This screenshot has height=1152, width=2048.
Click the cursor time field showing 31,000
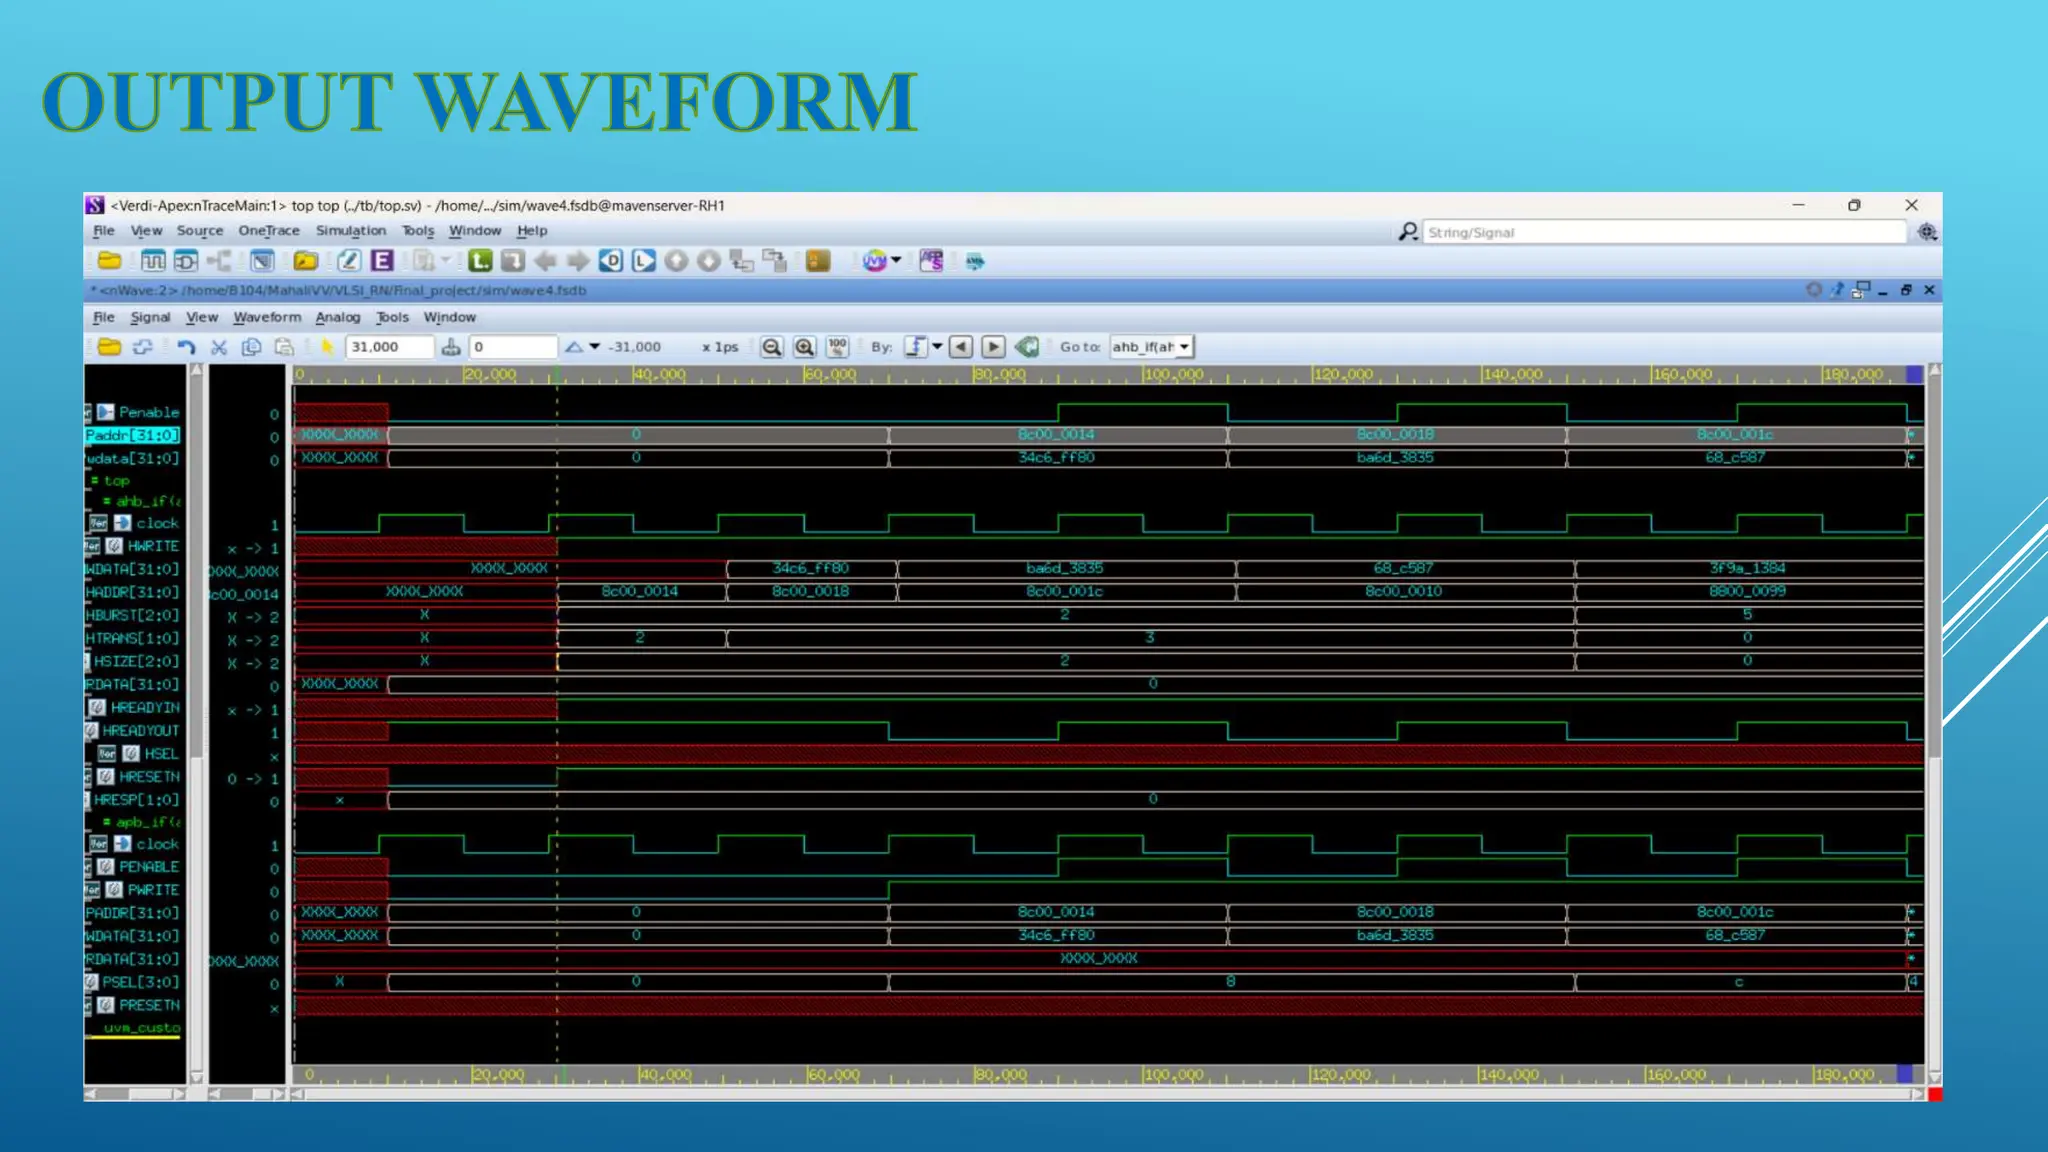coord(388,347)
